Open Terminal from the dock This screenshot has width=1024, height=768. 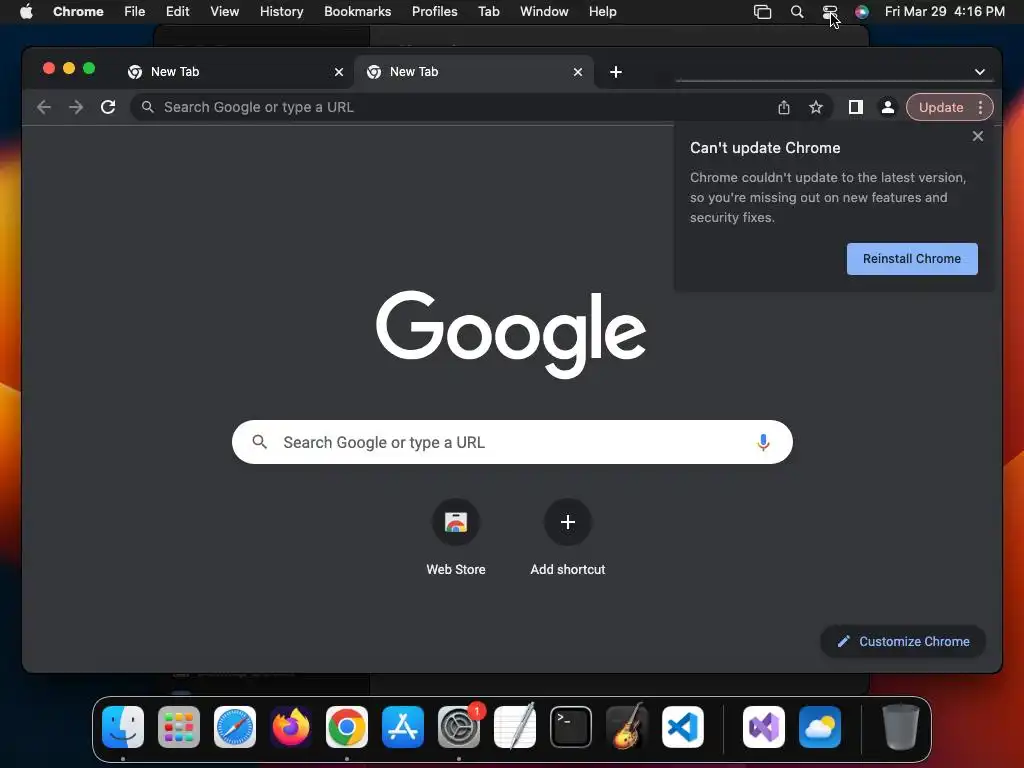point(571,727)
